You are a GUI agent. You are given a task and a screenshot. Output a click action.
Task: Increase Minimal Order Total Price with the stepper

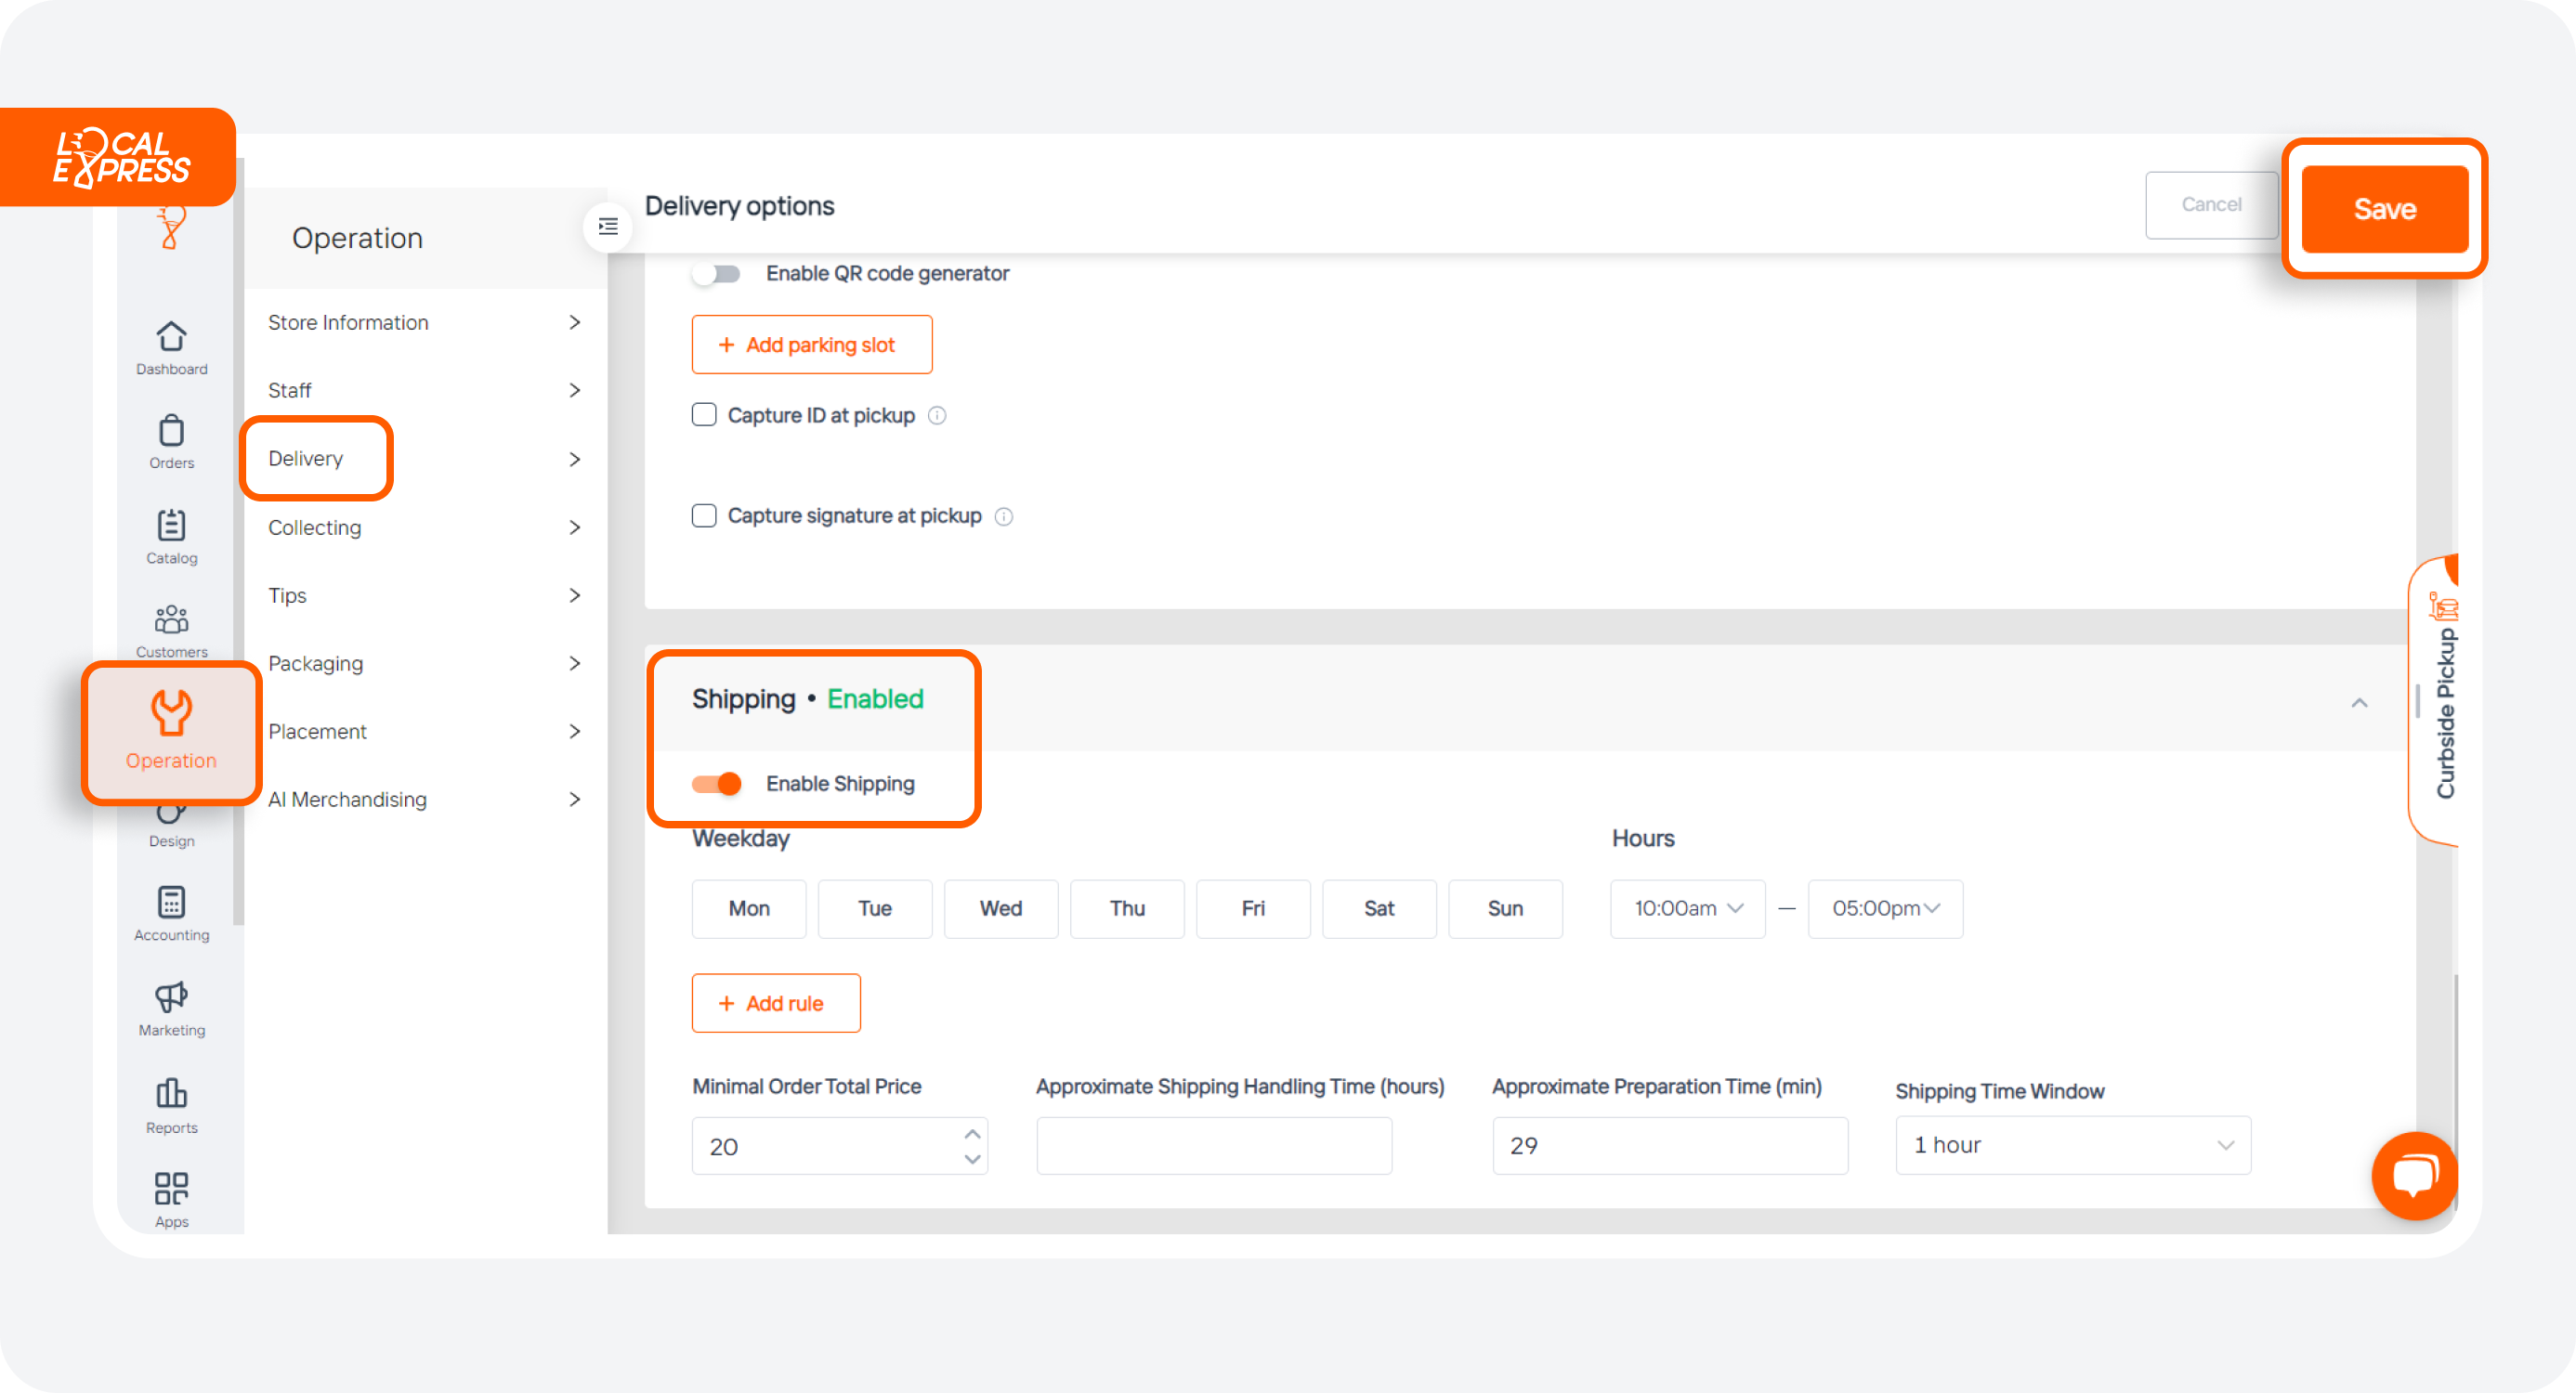(x=970, y=1134)
